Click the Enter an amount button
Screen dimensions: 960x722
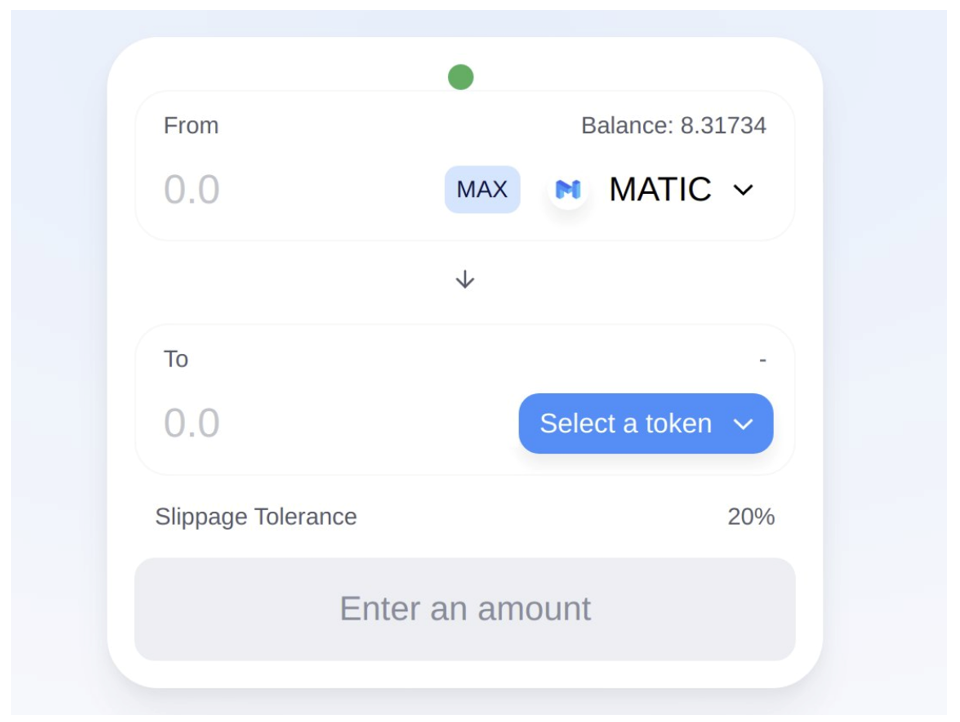[x=465, y=609]
